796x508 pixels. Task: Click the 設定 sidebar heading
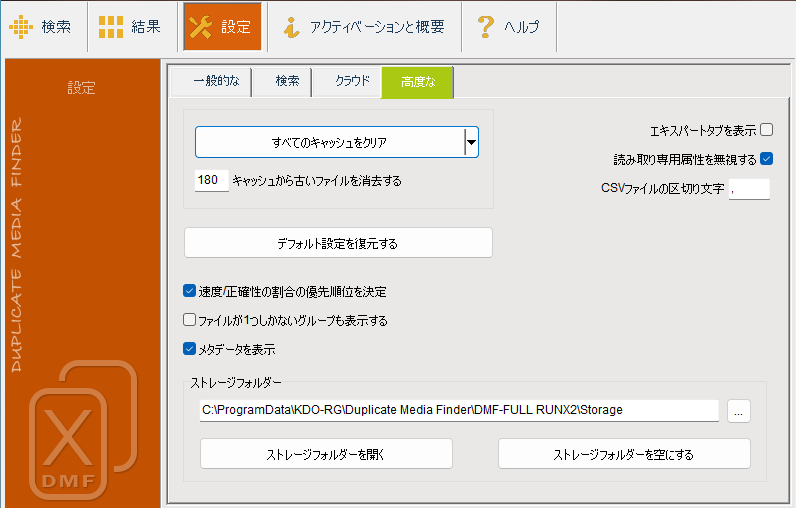pyautogui.click(x=81, y=88)
